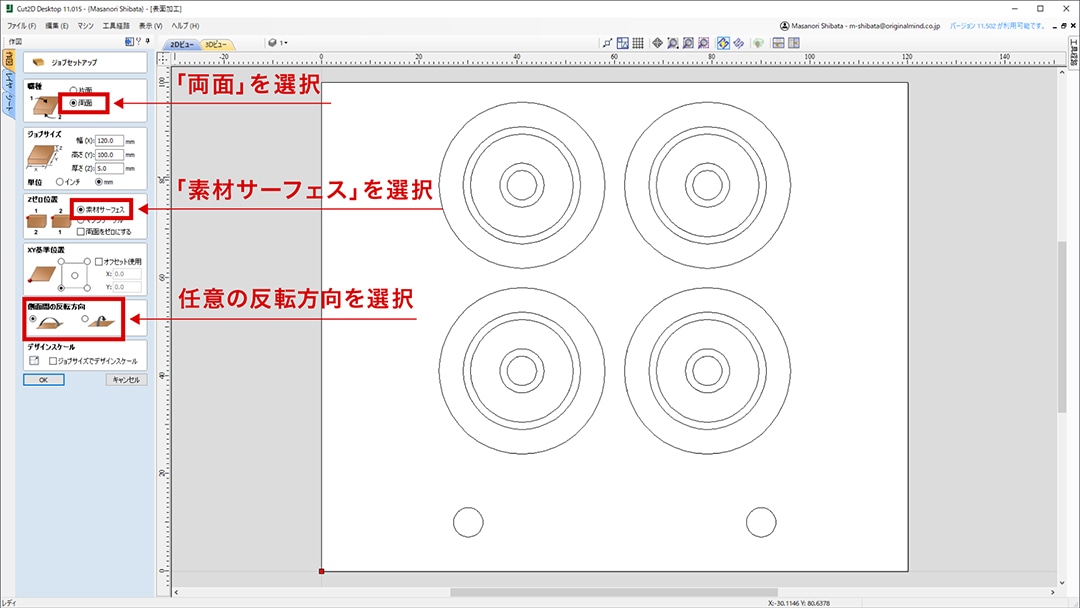1080x608 pixels.
Task: Click the help question mark in panel header
Action: click(x=139, y=41)
